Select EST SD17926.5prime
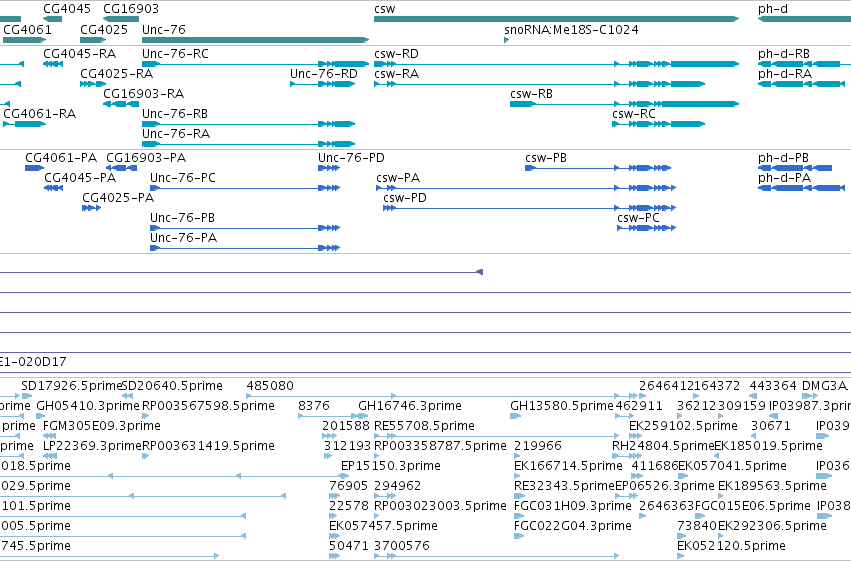This screenshot has height=561, width=851. 71,386
